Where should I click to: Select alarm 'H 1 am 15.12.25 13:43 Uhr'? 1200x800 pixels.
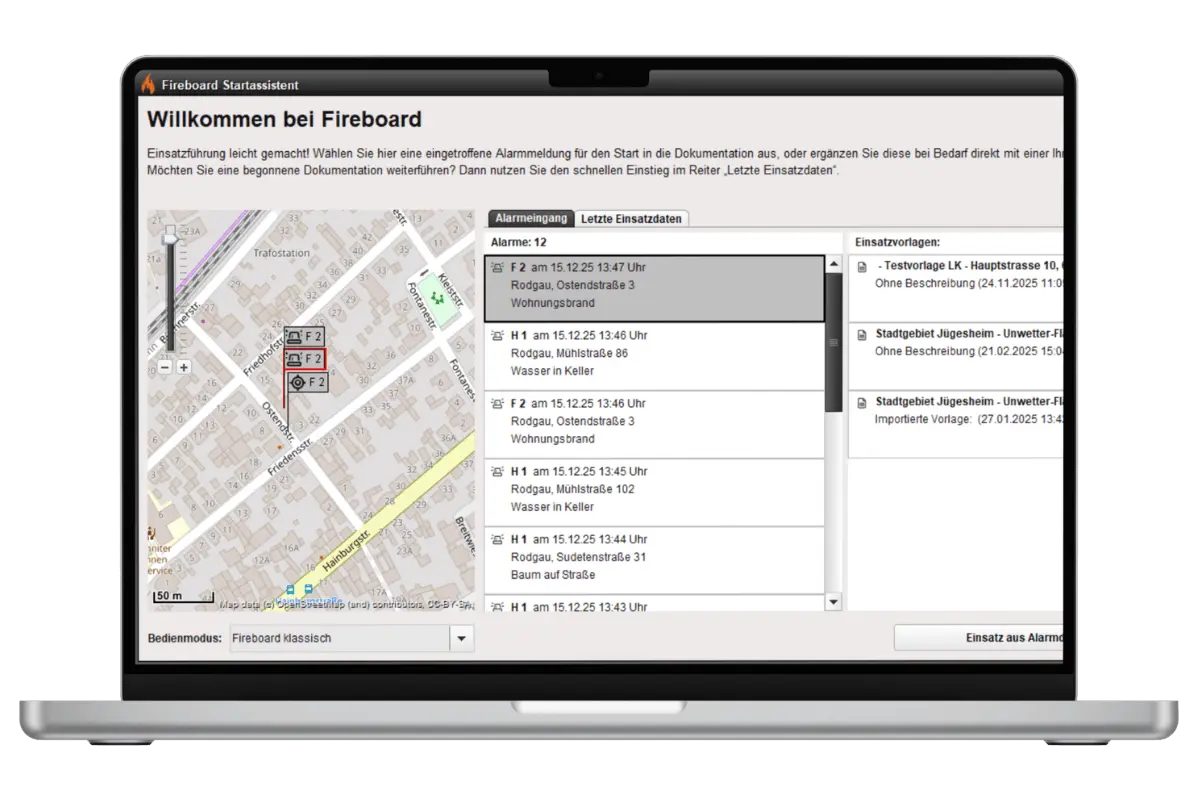click(x=655, y=604)
